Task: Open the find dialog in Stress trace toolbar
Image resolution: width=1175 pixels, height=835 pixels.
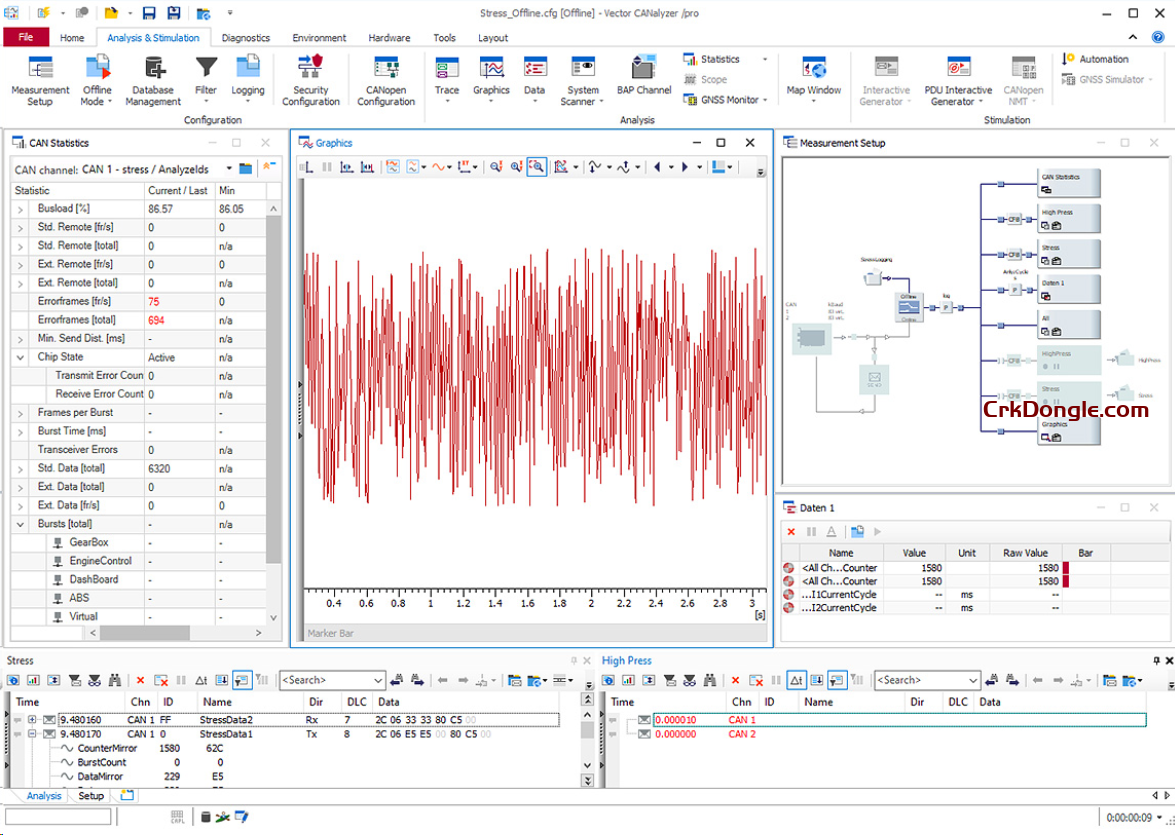Action: tap(115, 680)
